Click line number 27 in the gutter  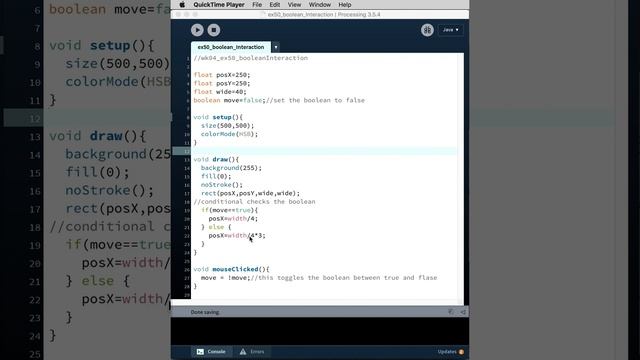pos(187,278)
